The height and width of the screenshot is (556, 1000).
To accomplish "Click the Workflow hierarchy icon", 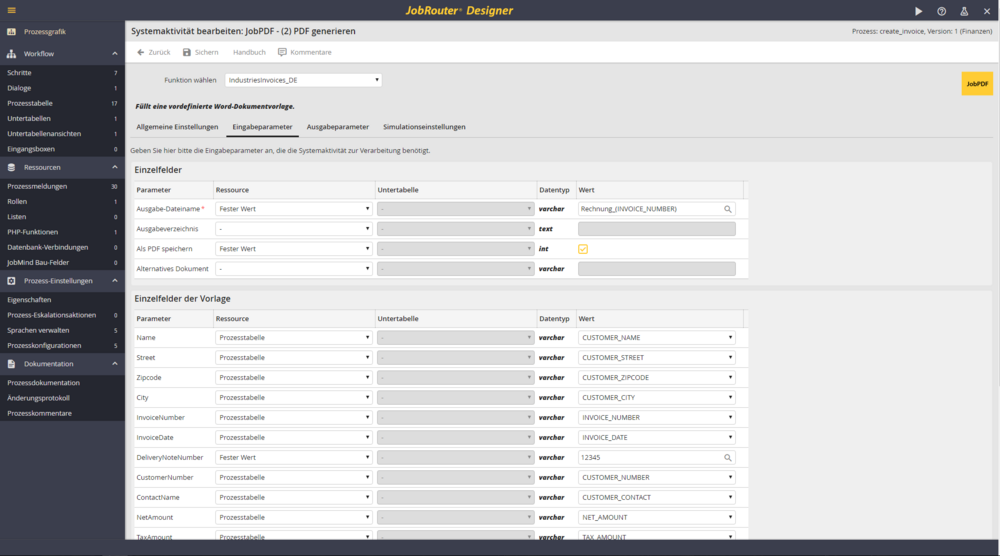I will pyautogui.click(x=11, y=54).
